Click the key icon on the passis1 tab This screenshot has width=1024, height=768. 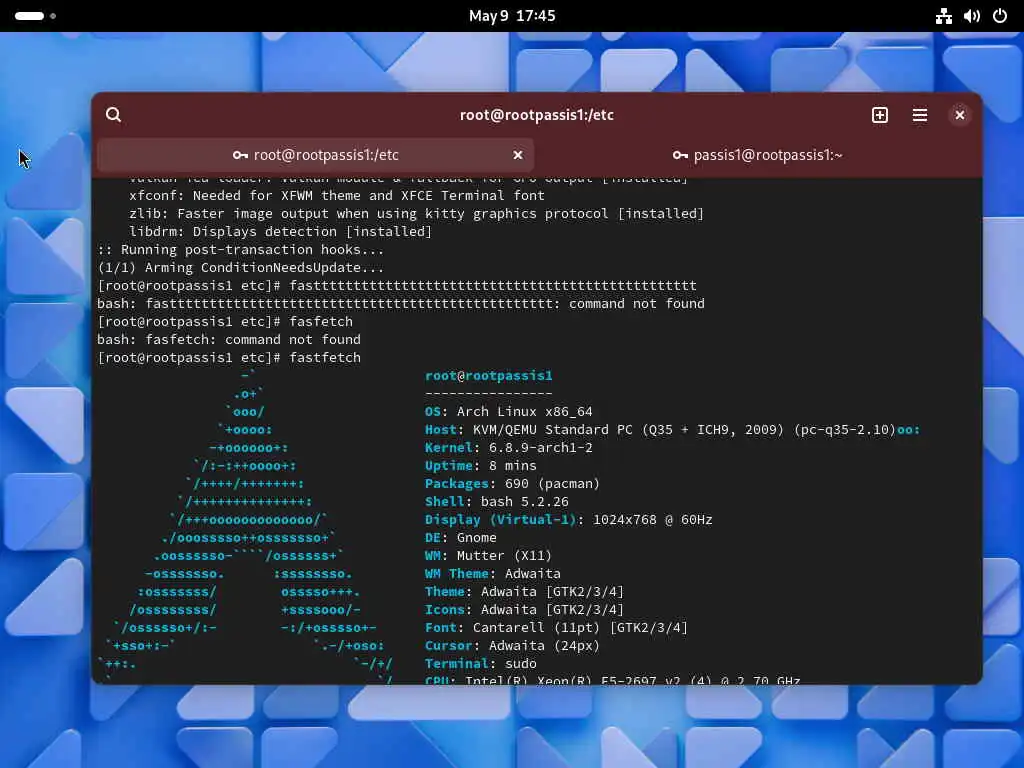pos(680,155)
